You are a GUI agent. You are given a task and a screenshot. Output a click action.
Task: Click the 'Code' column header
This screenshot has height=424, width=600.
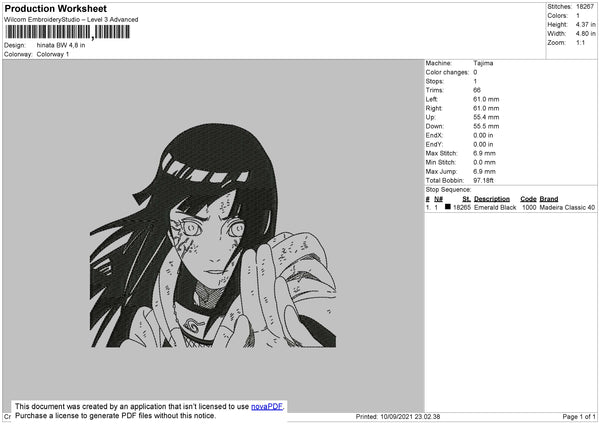[x=528, y=199]
